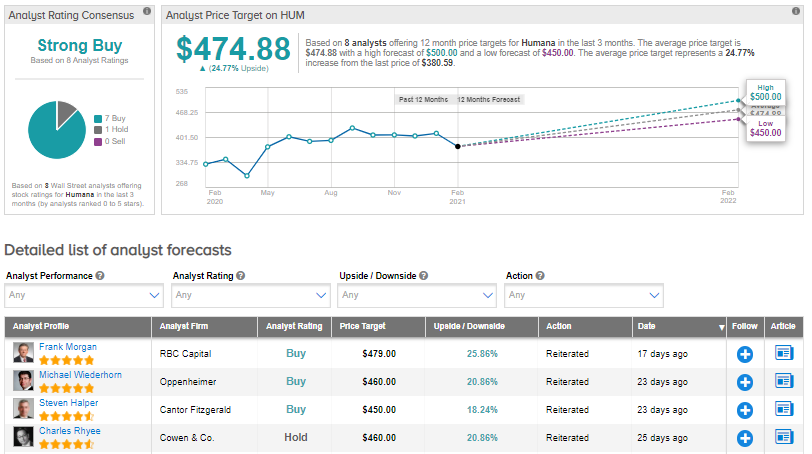Viewport: 812px width, 454px height.
Task: Click info icon next to Analyst Rating Consensus
Action: click(147, 11)
